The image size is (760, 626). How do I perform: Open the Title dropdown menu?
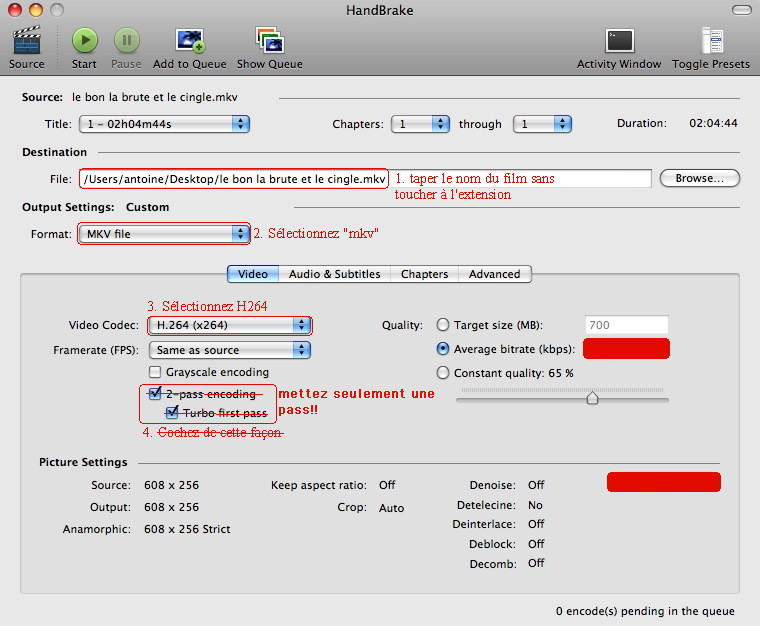point(164,124)
